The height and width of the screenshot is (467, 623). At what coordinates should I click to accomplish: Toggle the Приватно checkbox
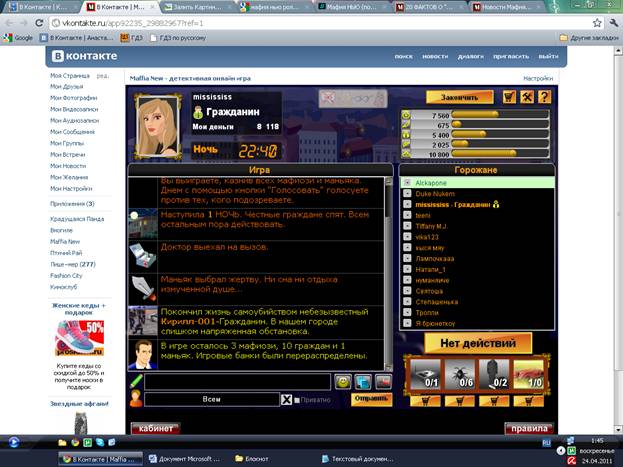click(297, 400)
